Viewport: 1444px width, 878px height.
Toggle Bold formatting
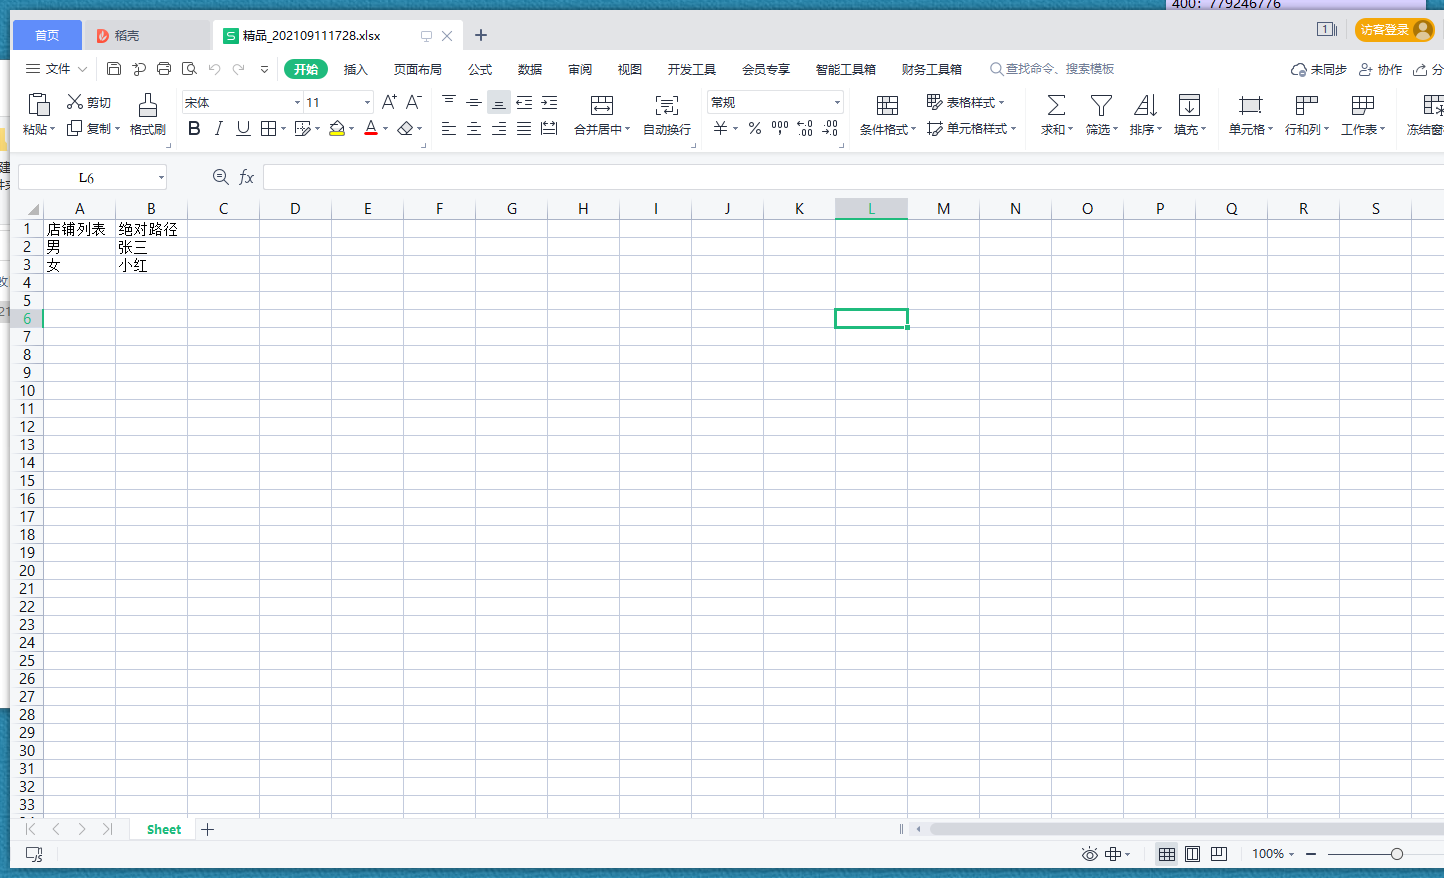tap(194, 128)
